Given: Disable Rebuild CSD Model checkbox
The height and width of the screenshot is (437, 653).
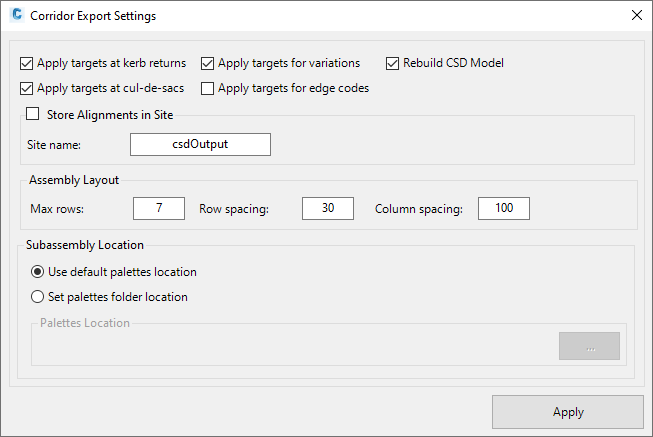Looking at the screenshot, I should point(392,63).
